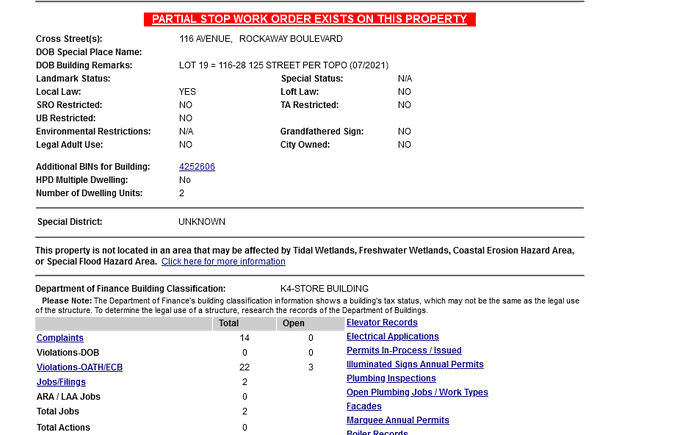
Task: Select the 'Grandfathered Sign:' label
Action: tap(322, 131)
